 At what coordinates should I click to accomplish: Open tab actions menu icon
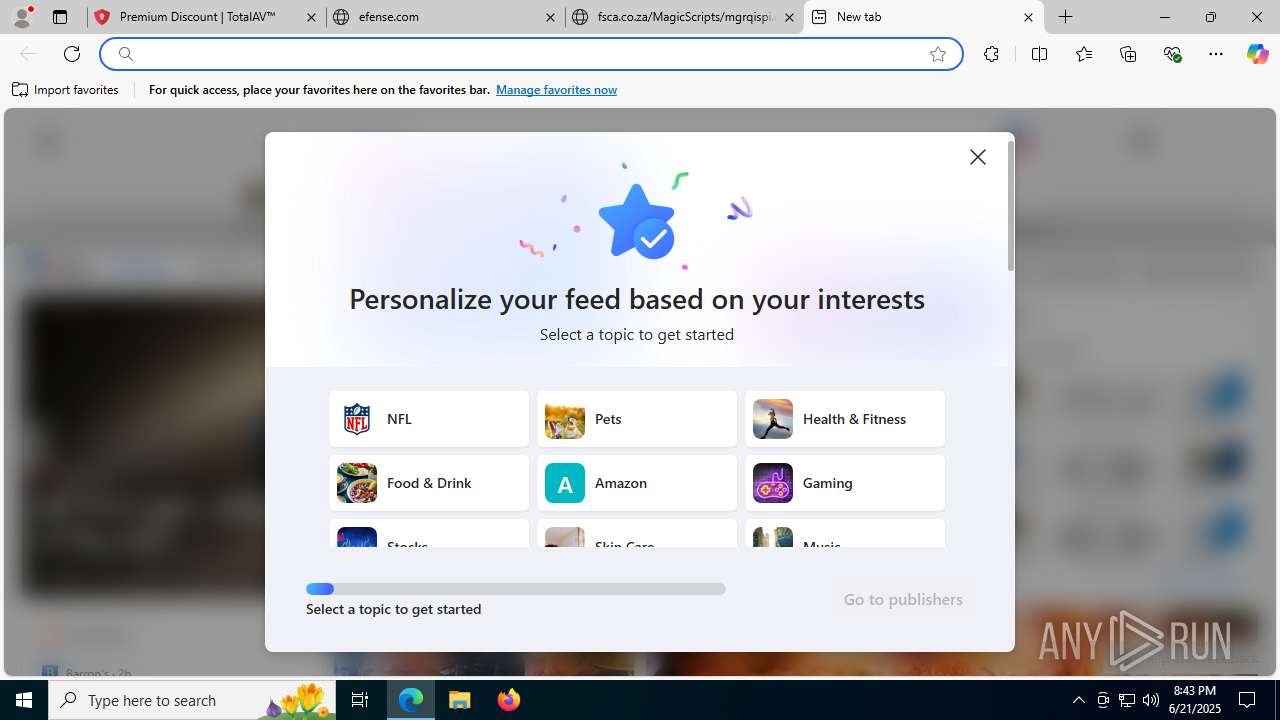pos(60,17)
